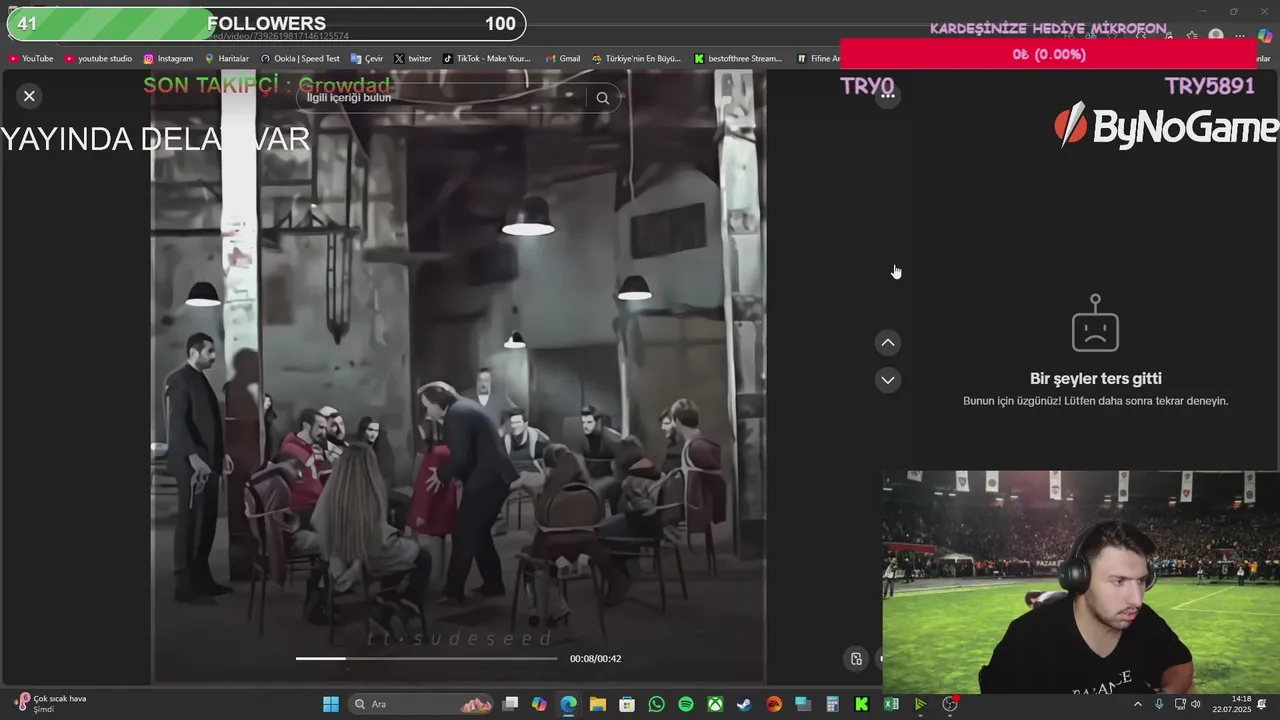
Task: Open the Ookla Speed Test bookmark
Action: pos(300,59)
